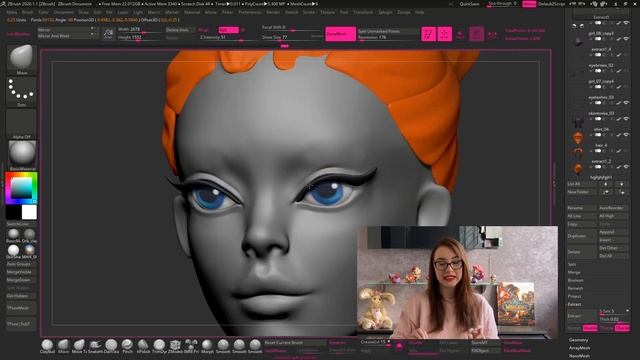Open the BasicMaterial material selector
The height and width of the screenshot is (360, 640).
point(22,156)
